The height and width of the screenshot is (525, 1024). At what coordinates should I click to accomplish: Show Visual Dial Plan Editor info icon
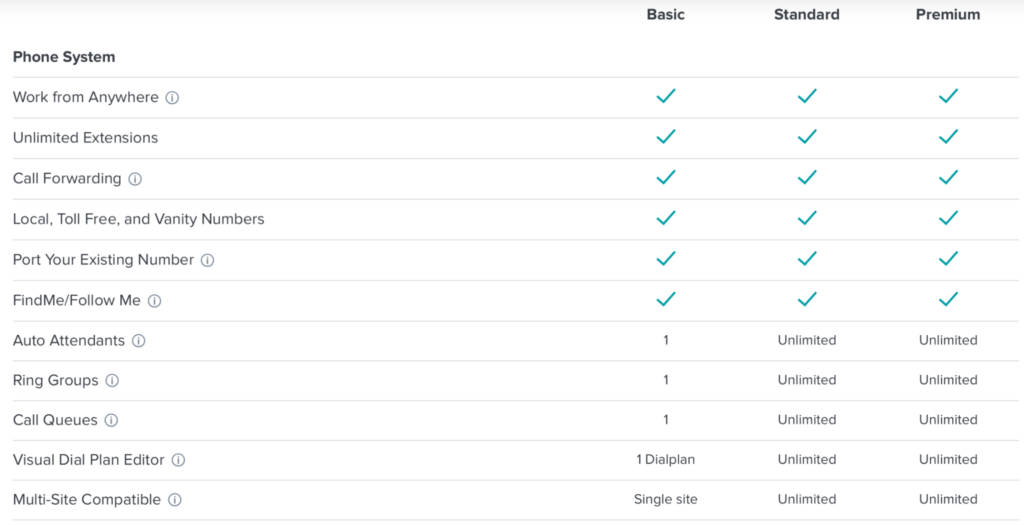tap(178, 460)
